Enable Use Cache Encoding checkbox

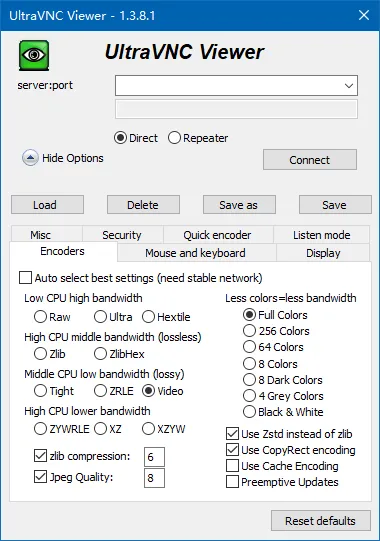[x=232, y=466]
